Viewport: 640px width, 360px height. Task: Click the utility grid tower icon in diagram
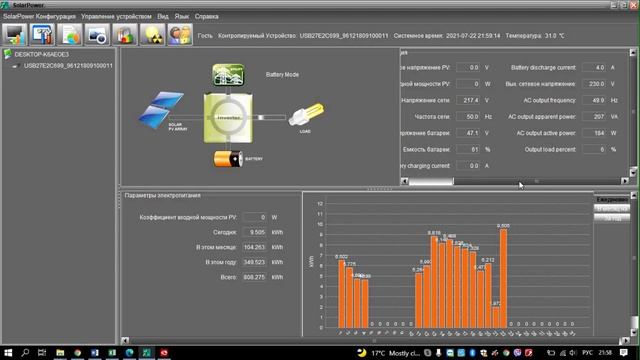228,75
